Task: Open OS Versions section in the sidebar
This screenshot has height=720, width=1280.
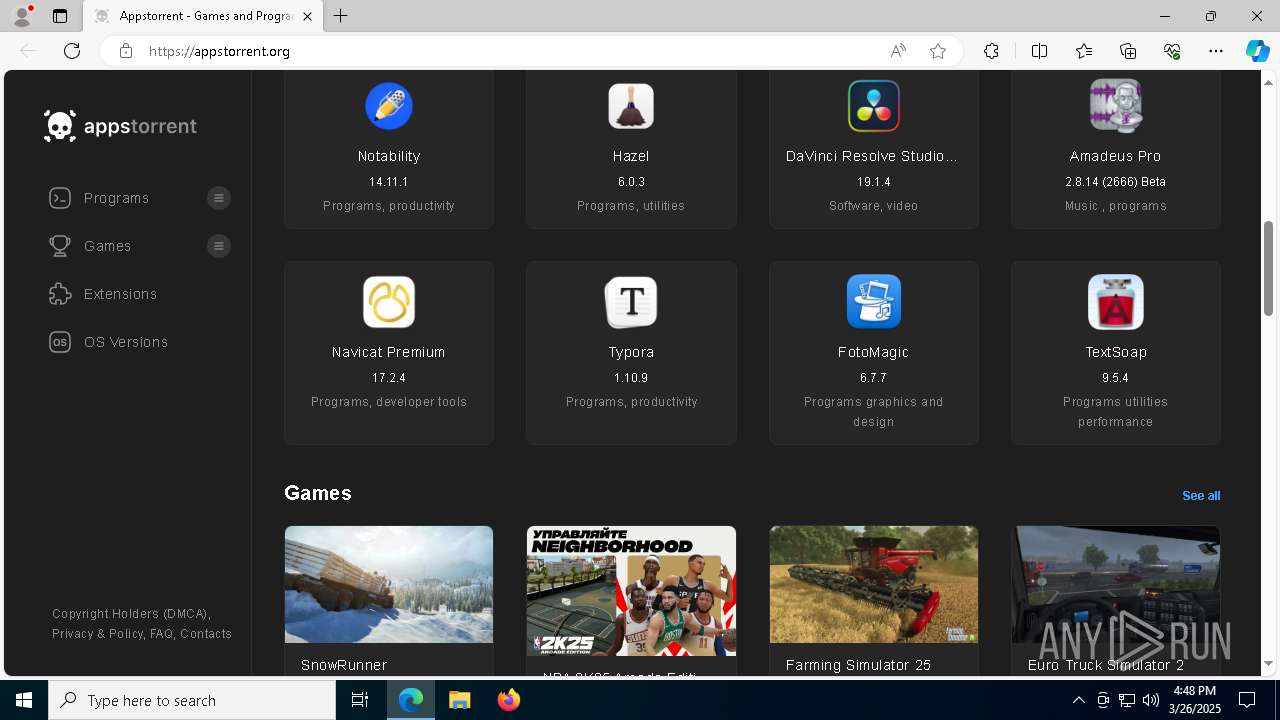Action: [126, 342]
